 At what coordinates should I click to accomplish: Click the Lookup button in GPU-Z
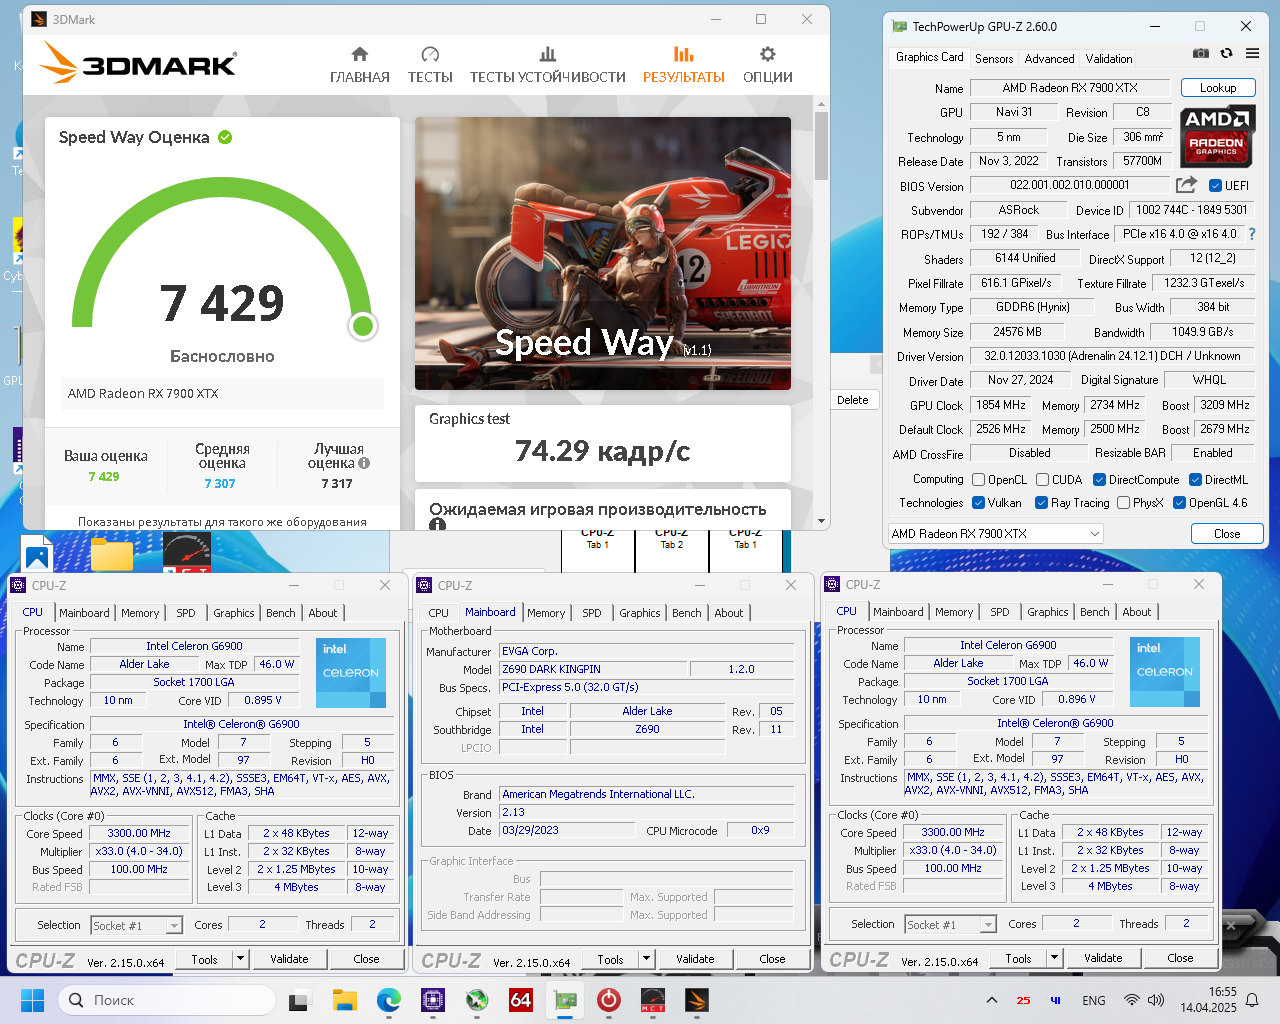pyautogui.click(x=1218, y=88)
